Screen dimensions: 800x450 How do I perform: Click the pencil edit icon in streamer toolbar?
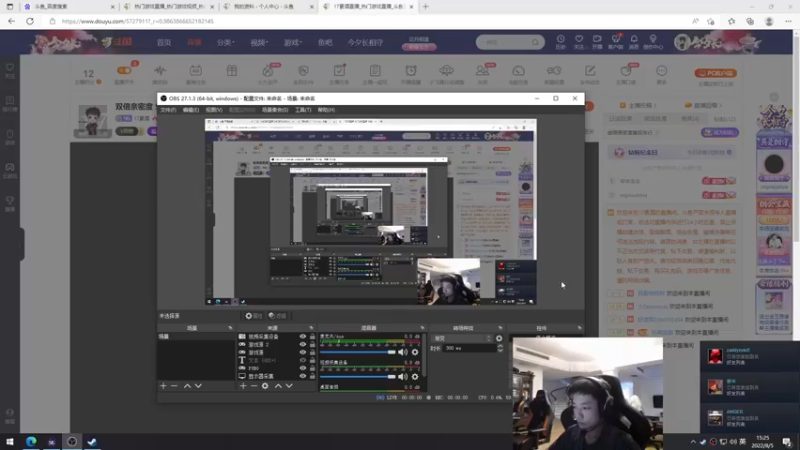point(590,71)
